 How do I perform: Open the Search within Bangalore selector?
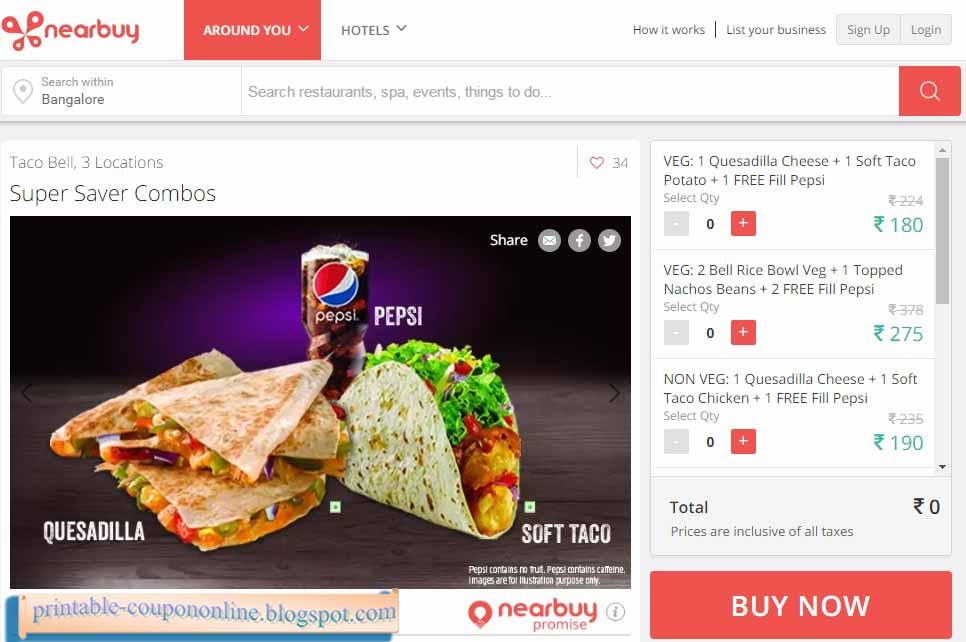click(x=121, y=91)
